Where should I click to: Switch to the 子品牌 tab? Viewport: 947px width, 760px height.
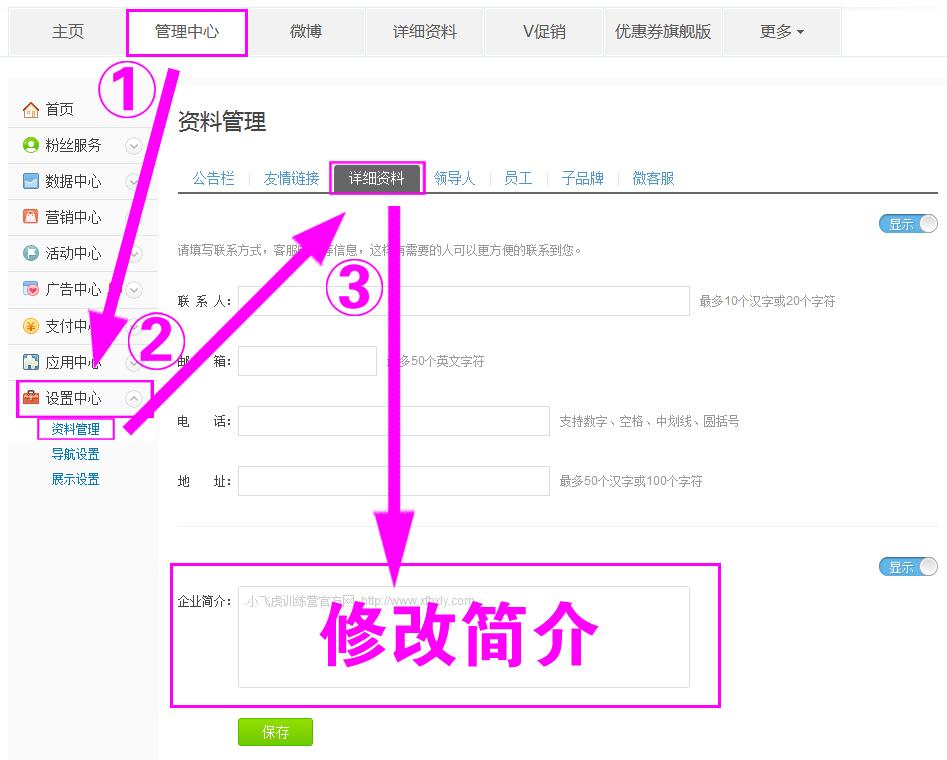(583, 178)
